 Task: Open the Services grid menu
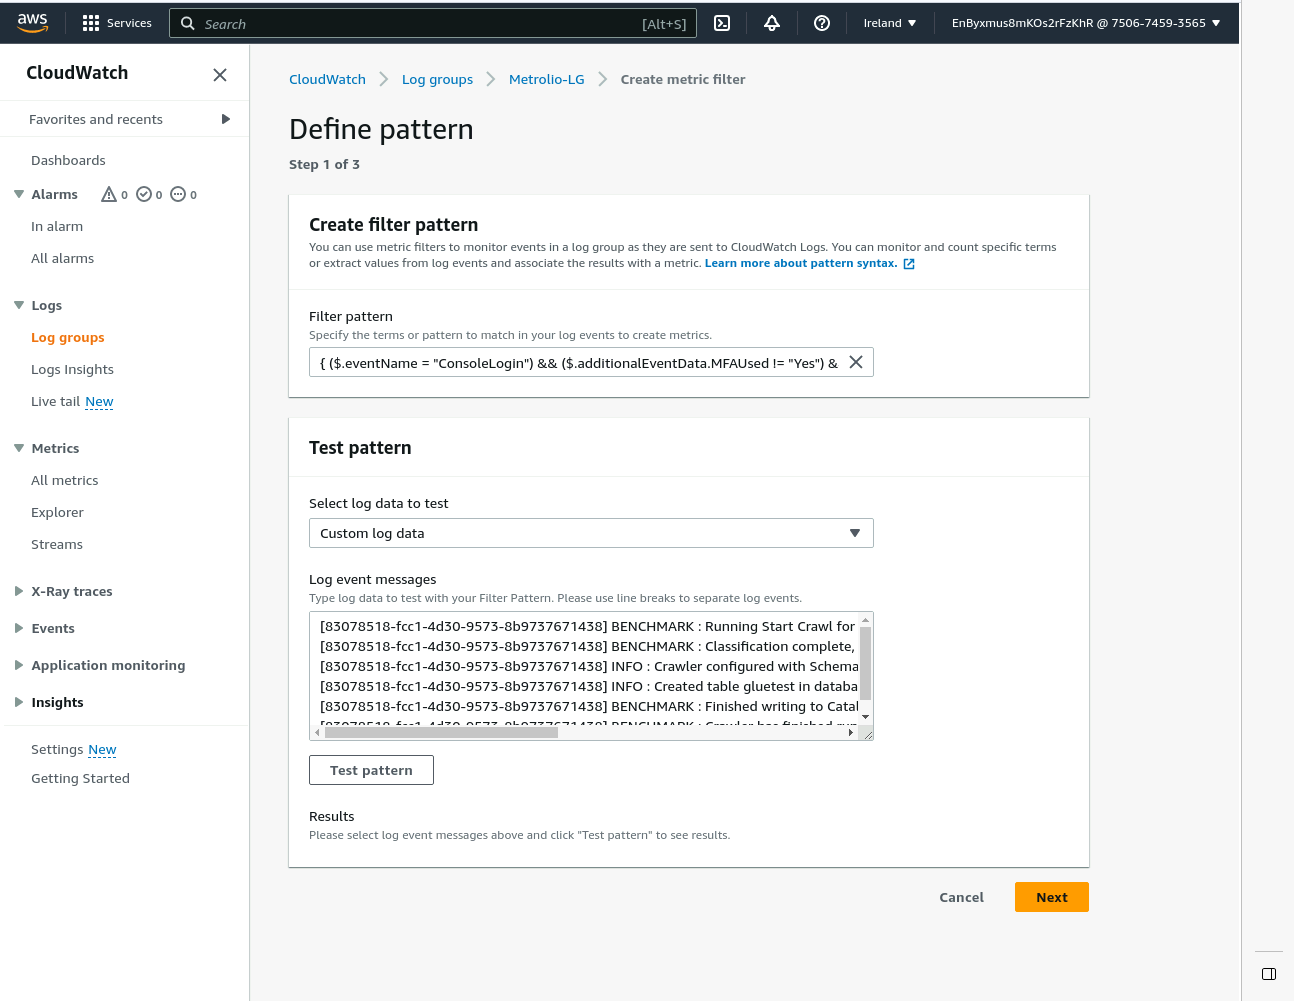[117, 23]
